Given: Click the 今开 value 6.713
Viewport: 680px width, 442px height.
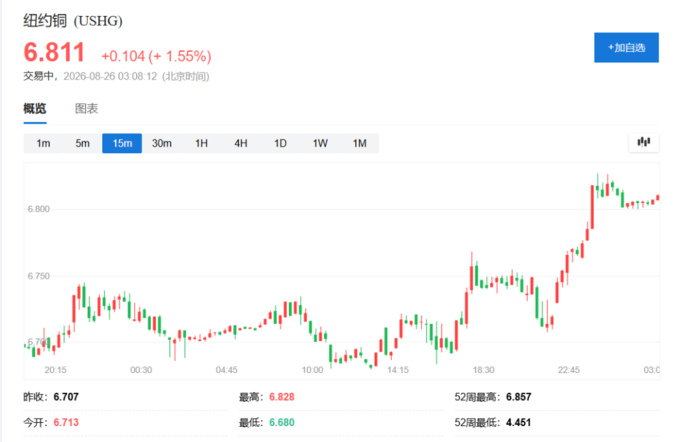Looking at the screenshot, I should (66, 422).
